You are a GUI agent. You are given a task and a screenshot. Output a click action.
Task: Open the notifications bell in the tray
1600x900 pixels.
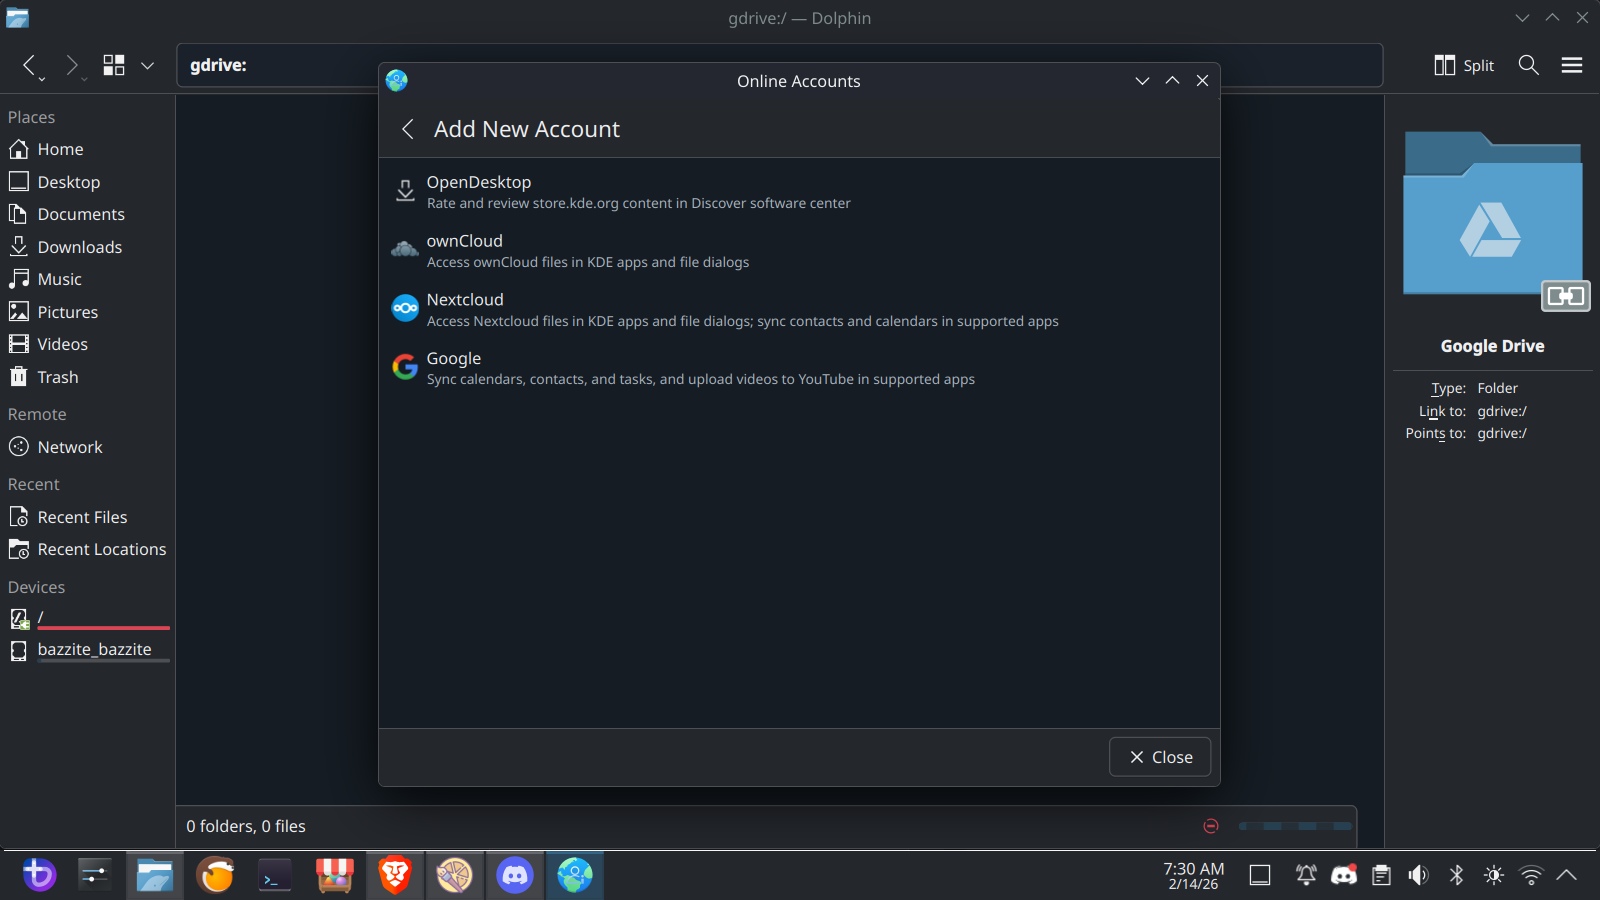click(1306, 876)
